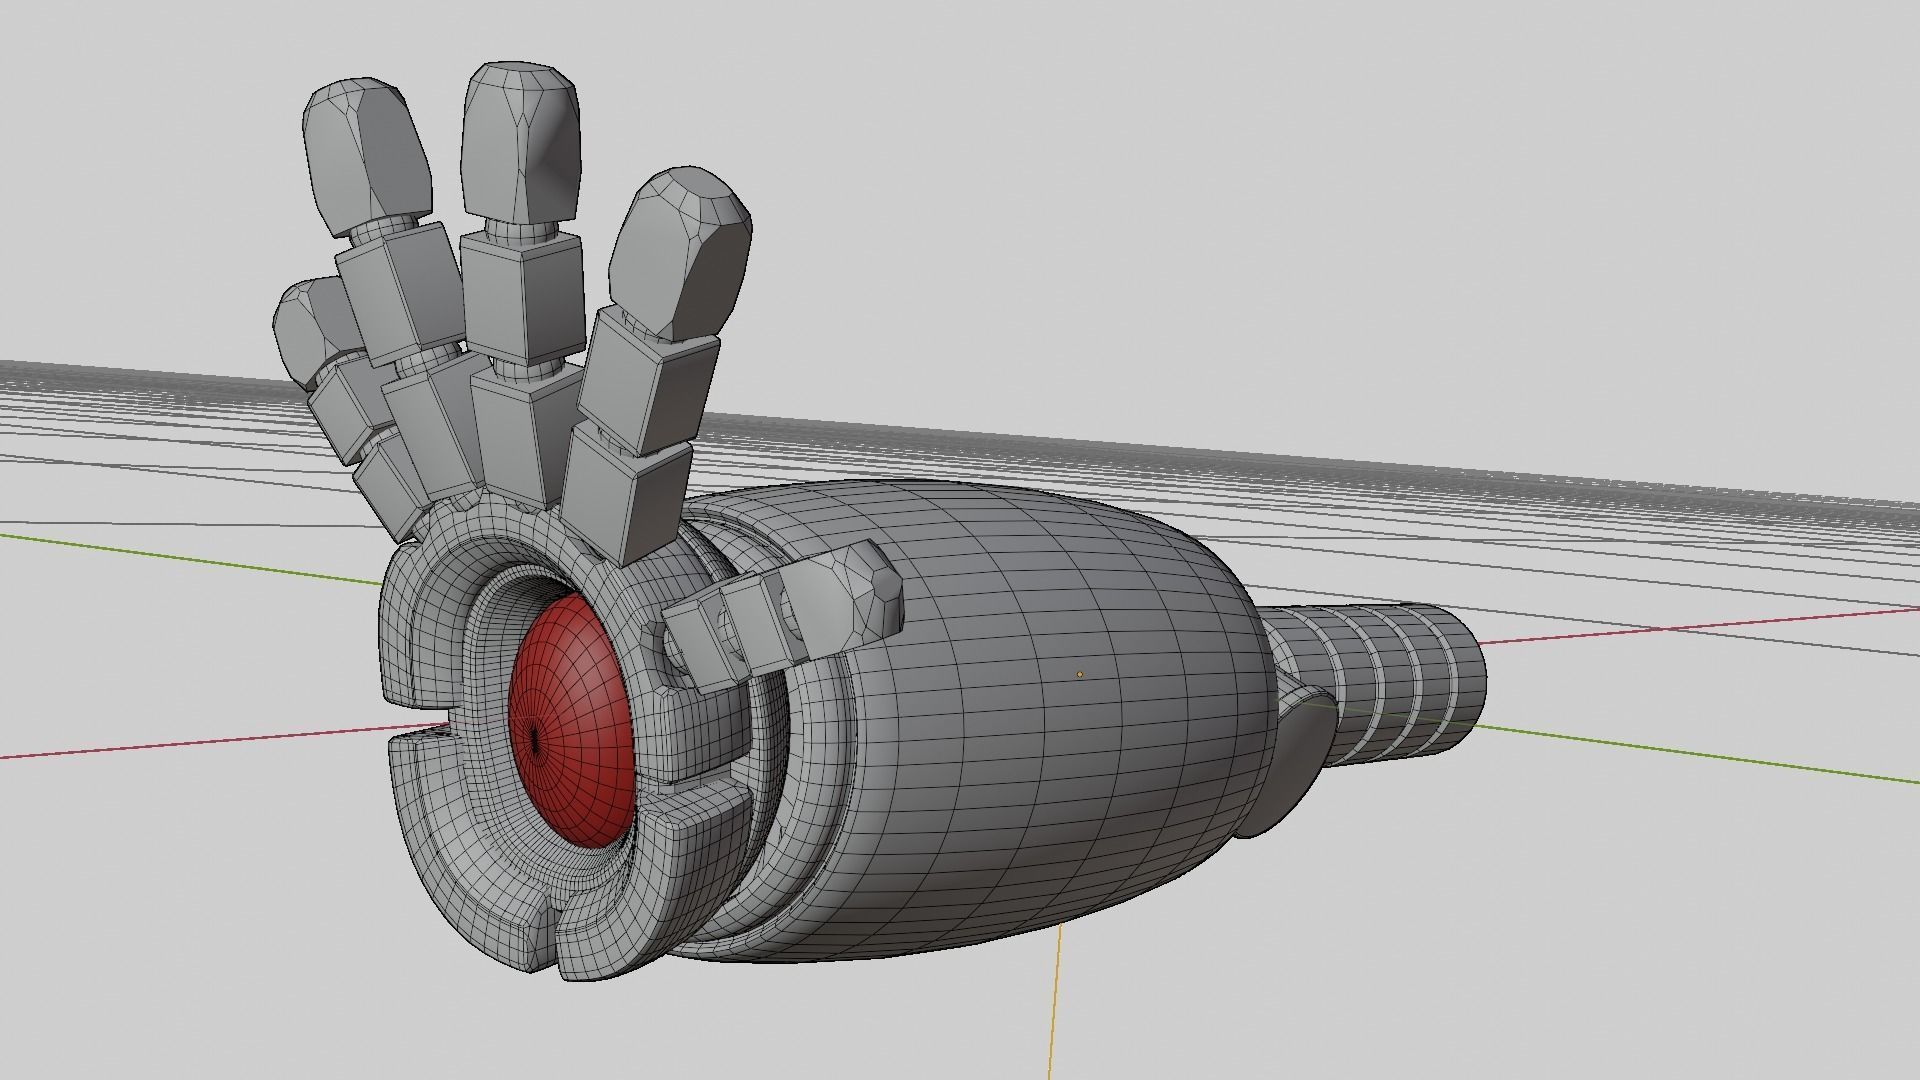Click the orange origin dot on forearm
1920x1080 pixels.
point(1079,675)
